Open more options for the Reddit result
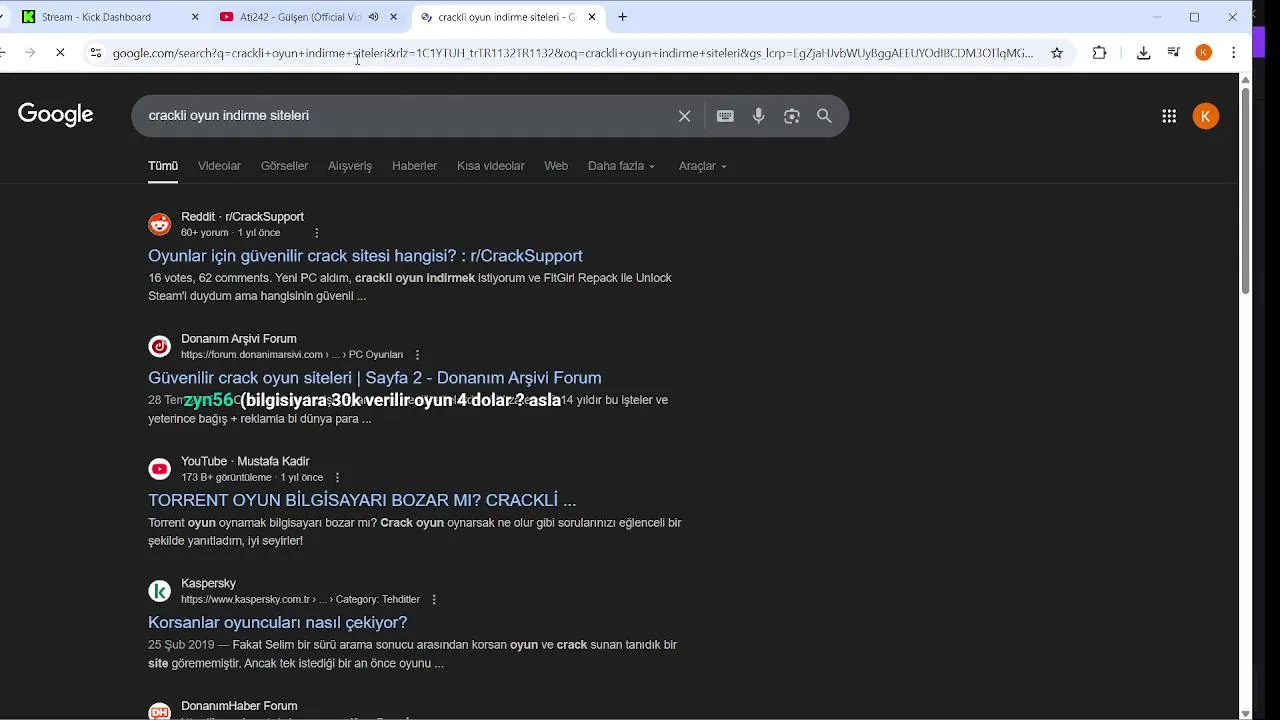 [x=317, y=233]
